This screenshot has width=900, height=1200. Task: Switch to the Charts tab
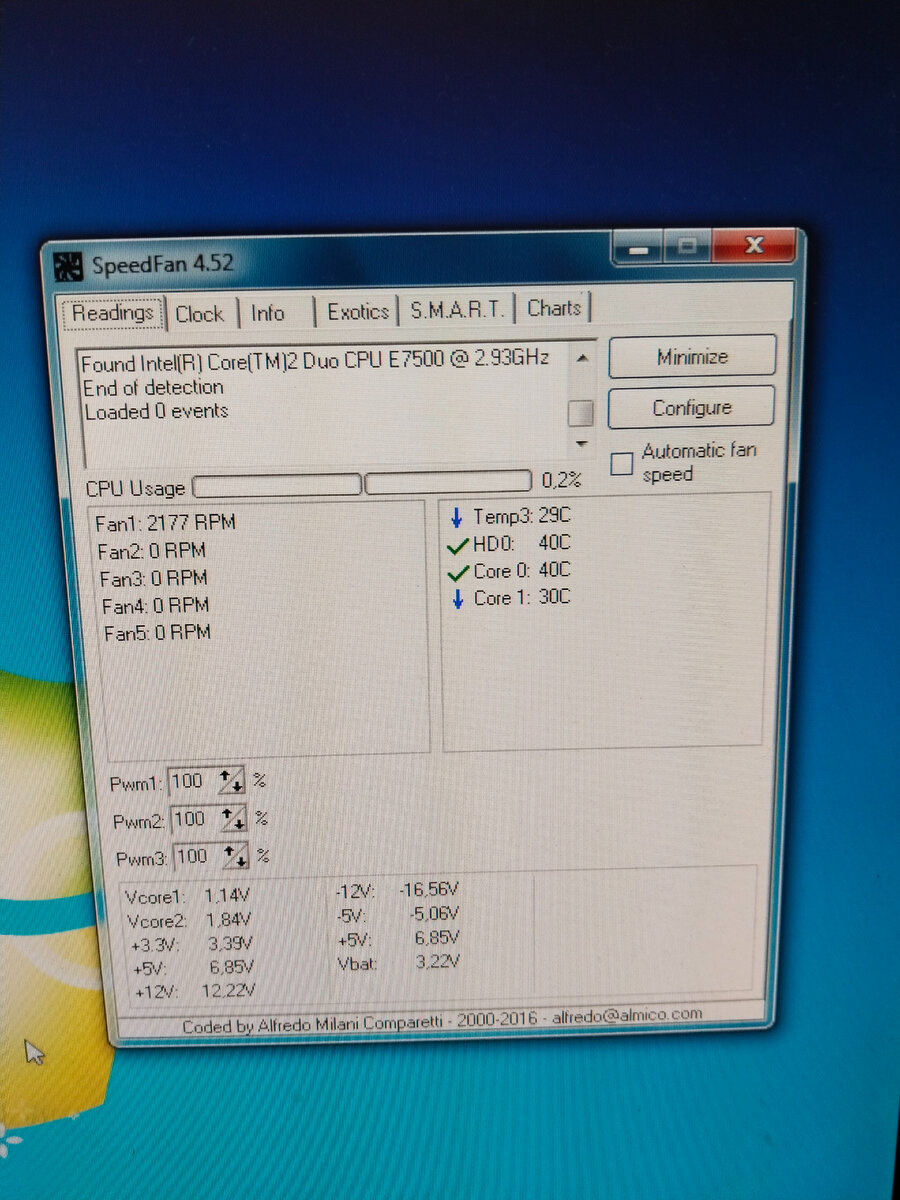(x=554, y=308)
